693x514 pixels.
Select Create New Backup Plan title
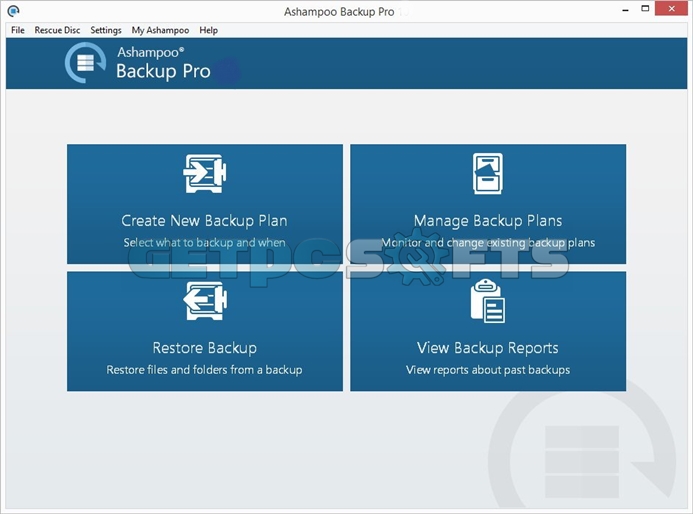[x=204, y=221]
